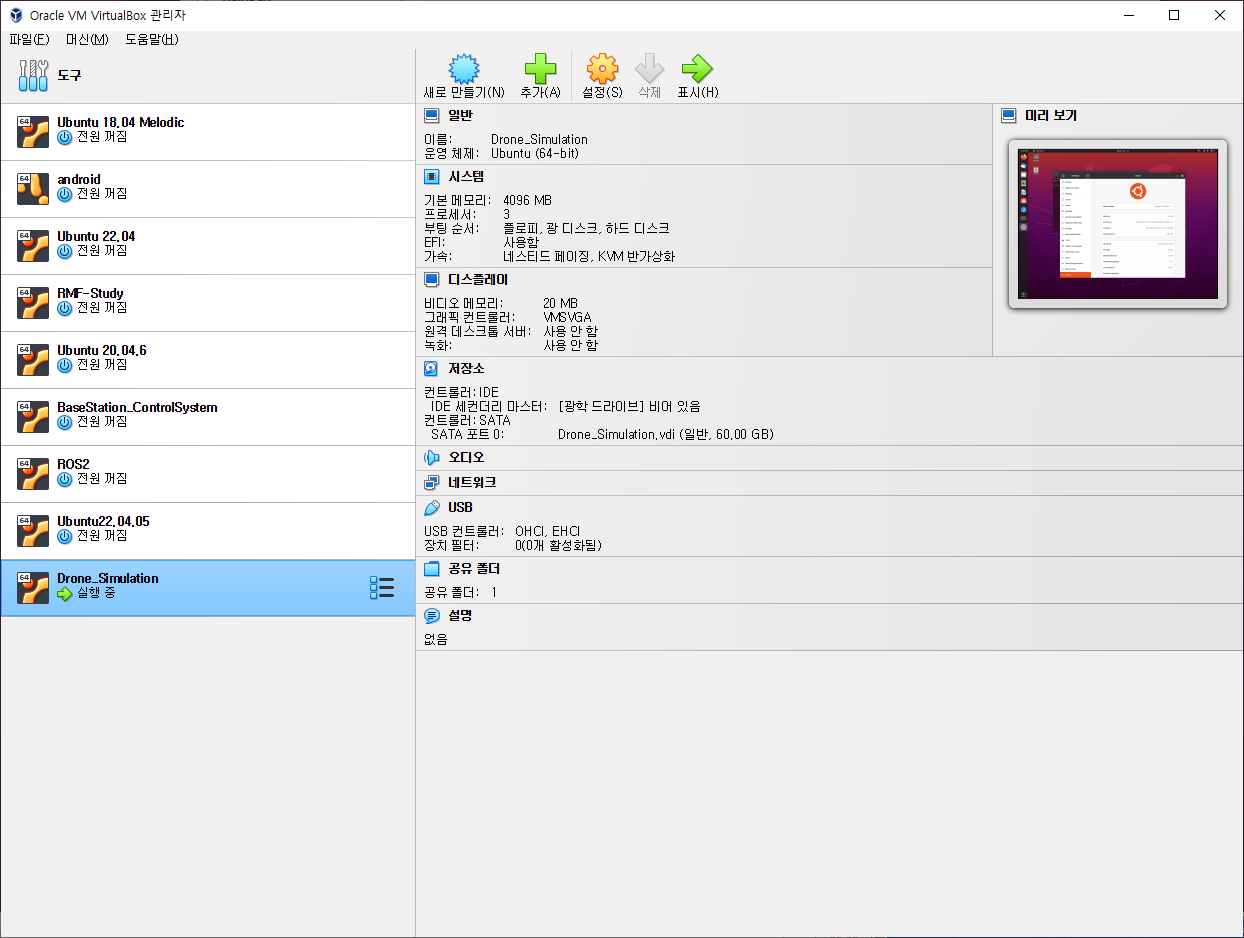Click the Display (디스플레이) monitor icon
This screenshot has width=1244, height=938.
432,280
